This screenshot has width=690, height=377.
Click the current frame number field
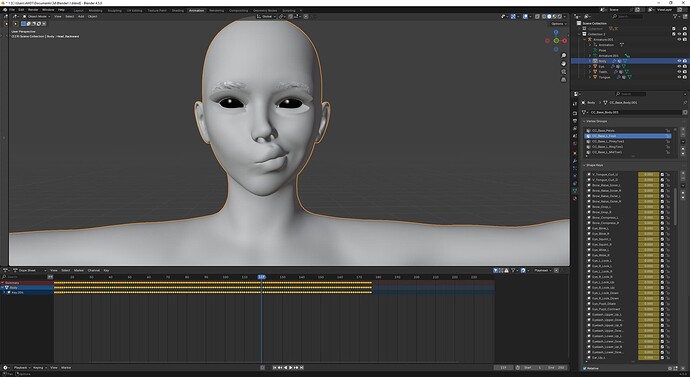[x=504, y=368]
